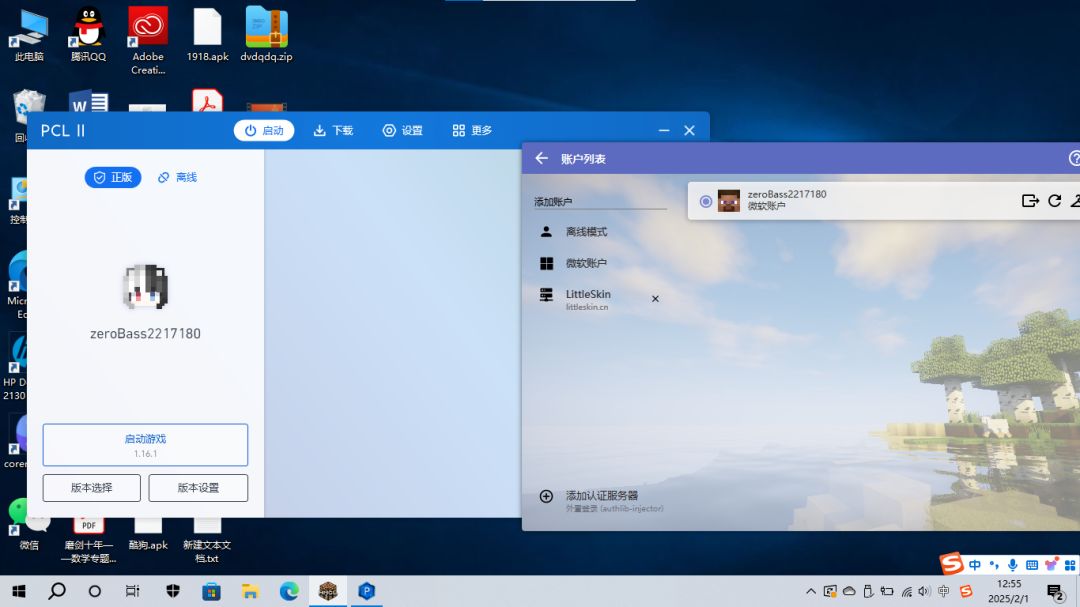
Task: Open 版本选择 in PCL II
Action: point(92,488)
